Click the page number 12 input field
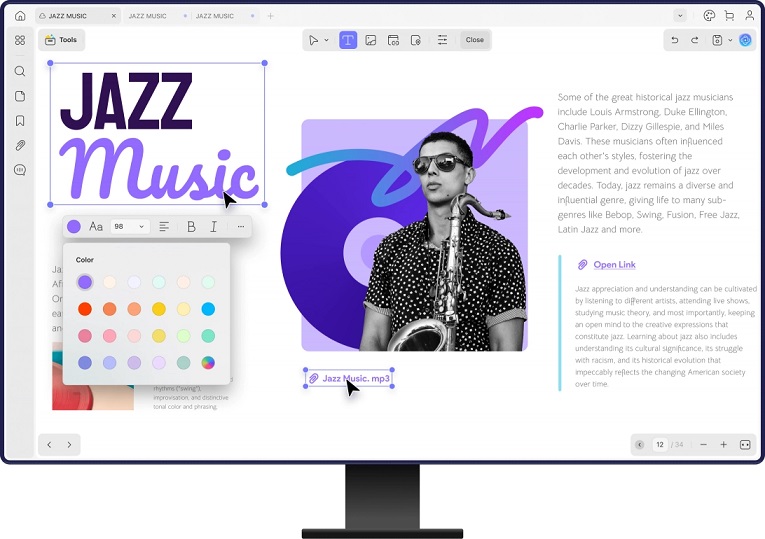The height and width of the screenshot is (539, 765). pos(660,444)
